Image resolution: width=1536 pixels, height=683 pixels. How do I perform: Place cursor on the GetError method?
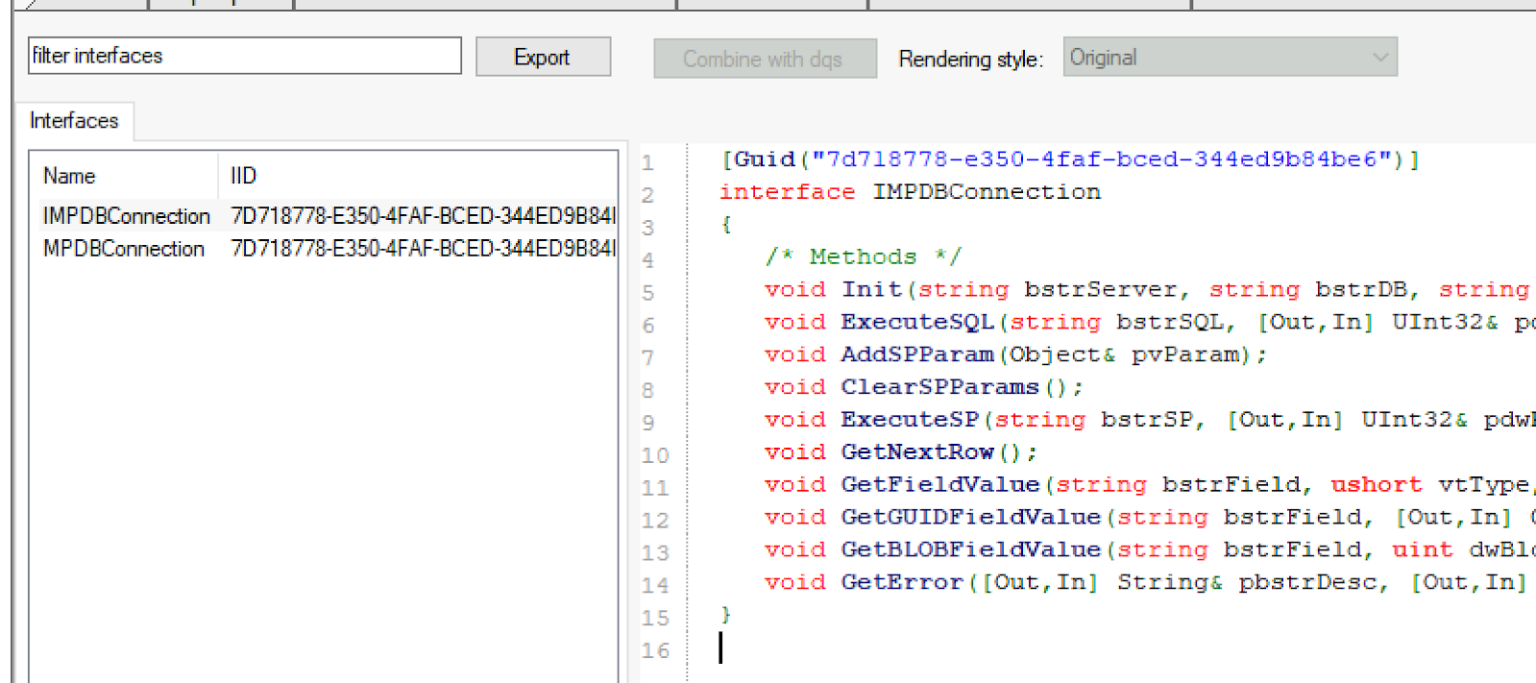(902, 582)
